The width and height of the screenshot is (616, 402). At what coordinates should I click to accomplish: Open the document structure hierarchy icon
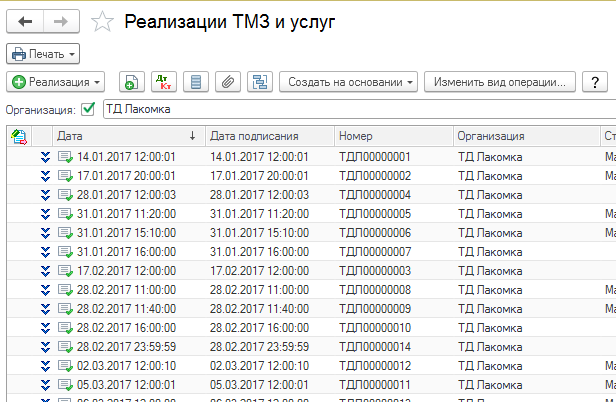tap(261, 81)
